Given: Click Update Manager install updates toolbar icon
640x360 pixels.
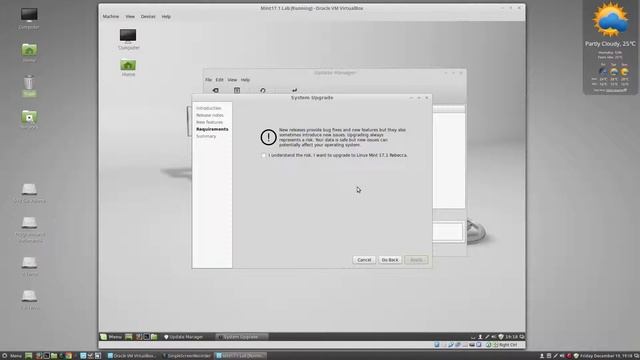Looking at the screenshot, I should (x=294, y=90).
